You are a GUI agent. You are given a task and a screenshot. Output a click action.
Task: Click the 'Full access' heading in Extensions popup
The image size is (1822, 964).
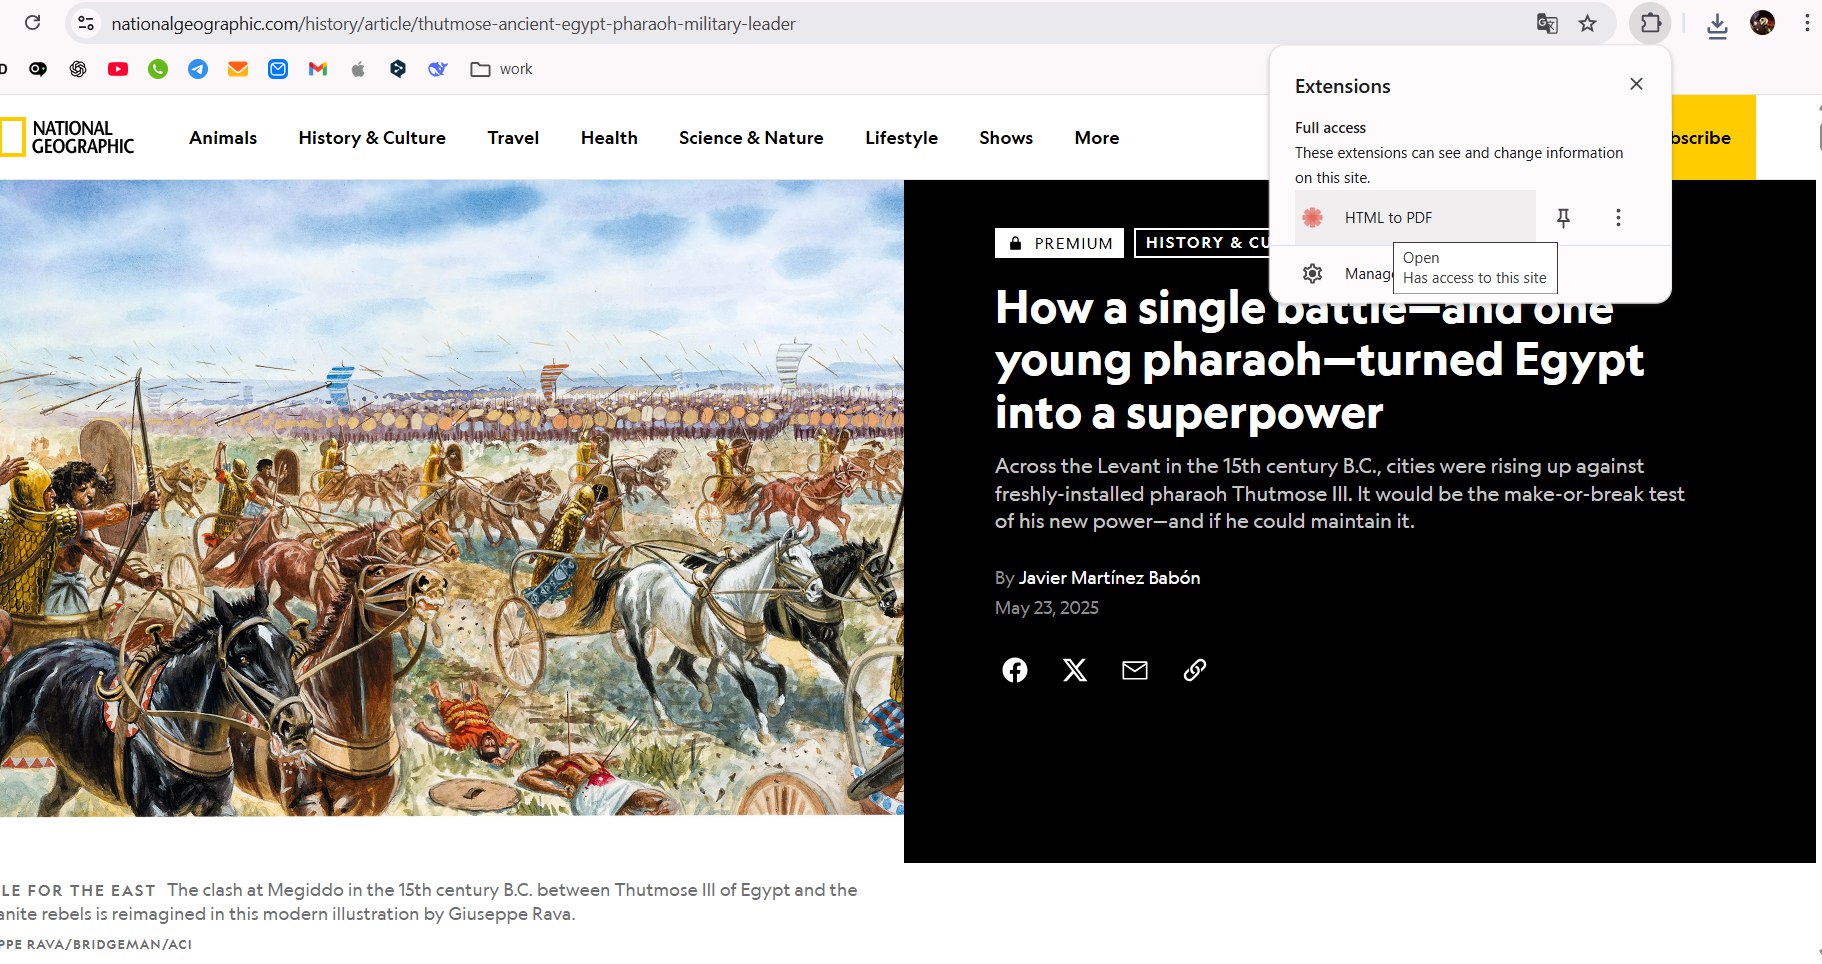point(1330,128)
